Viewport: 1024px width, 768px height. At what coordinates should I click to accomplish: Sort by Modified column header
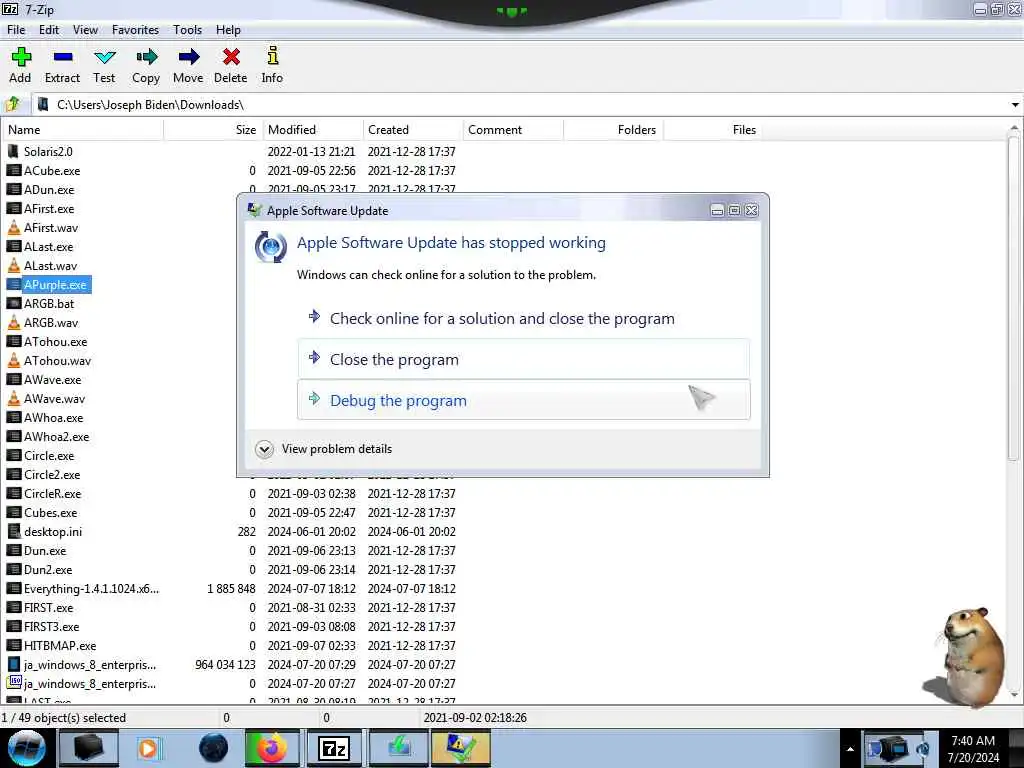(x=313, y=130)
